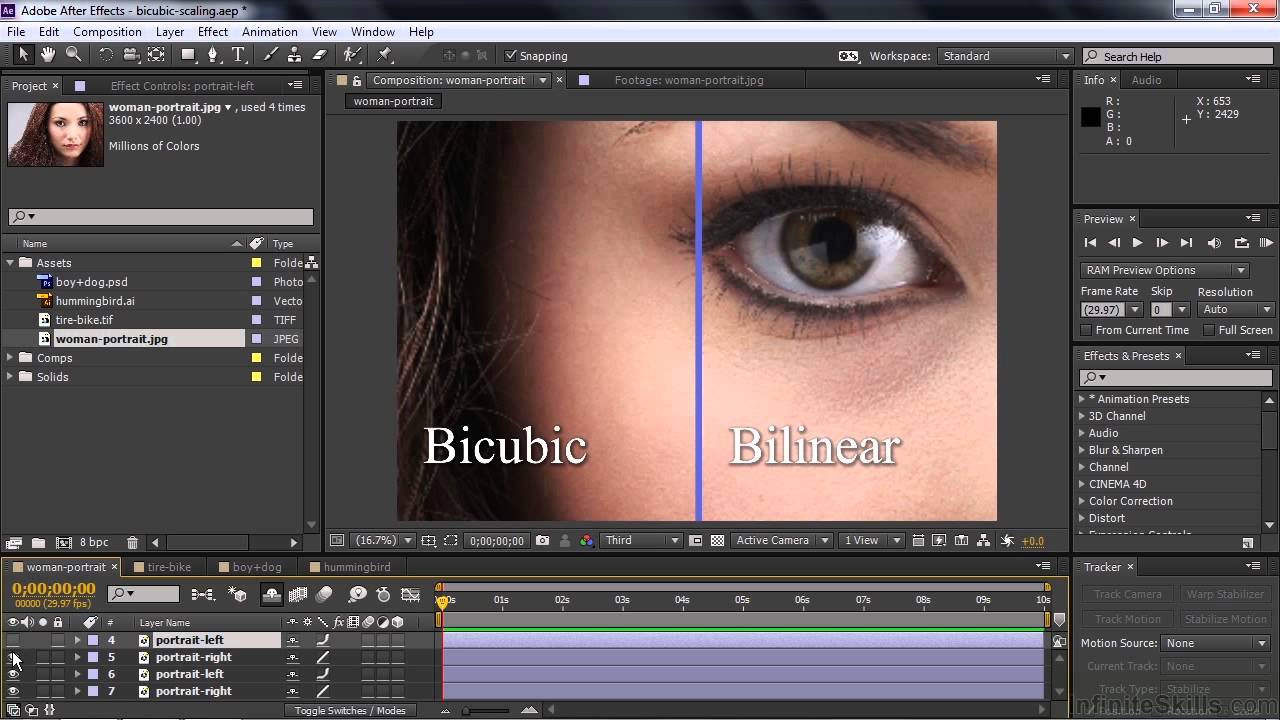Image resolution: width=1280 pixels, height=720 pixels.
Task: Toggle the Hide Shy Layers switch
Action: point(271,594)
